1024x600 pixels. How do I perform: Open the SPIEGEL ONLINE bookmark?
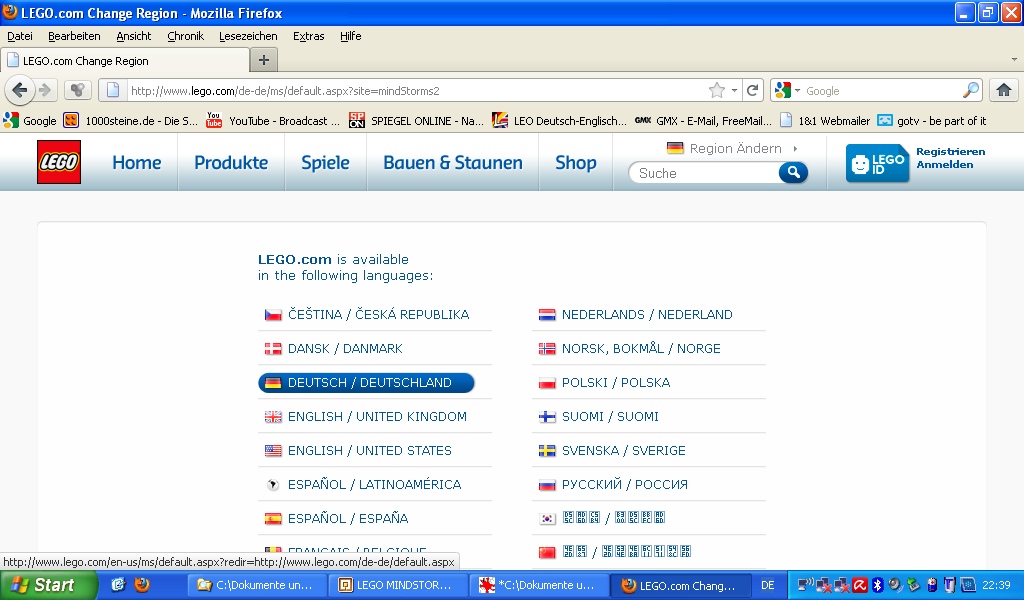(417, 121)
